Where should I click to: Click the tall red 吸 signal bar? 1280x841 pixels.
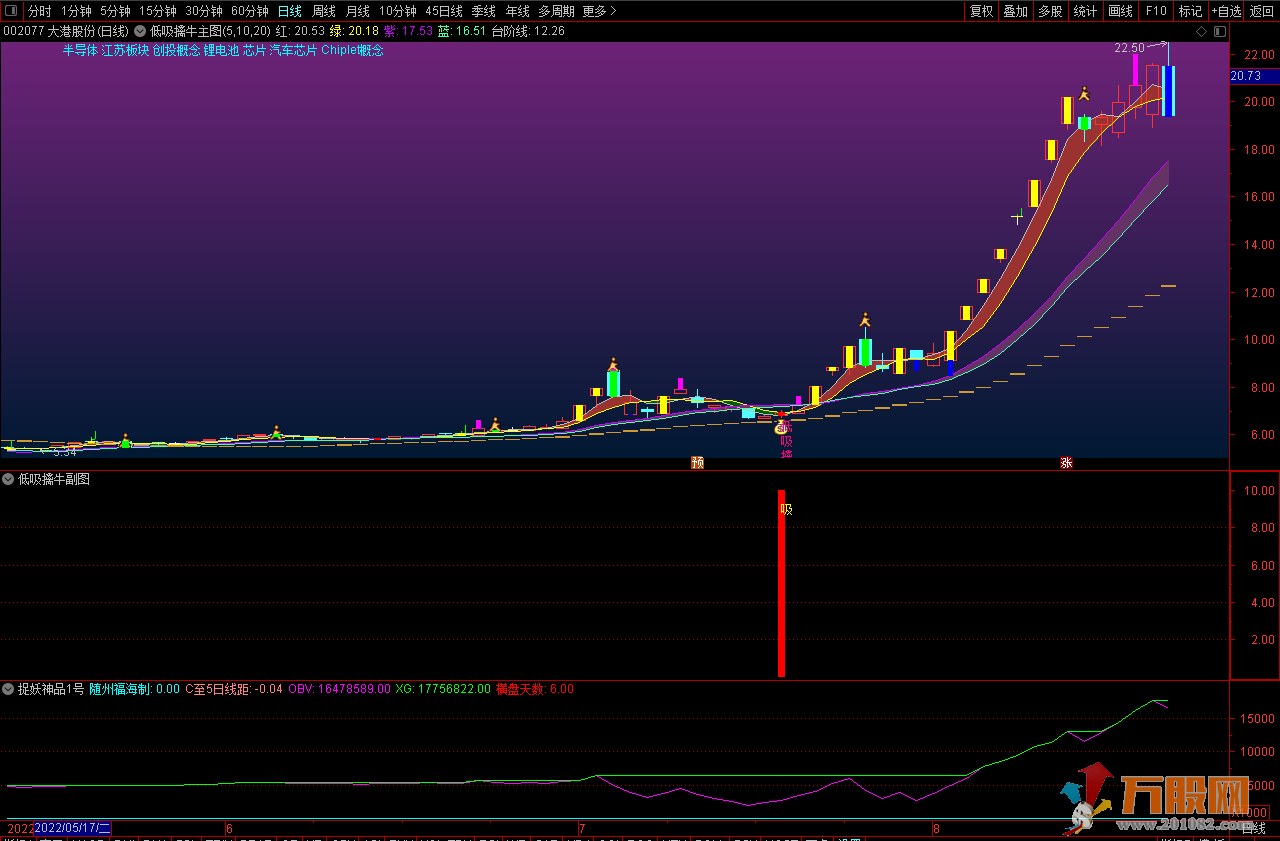pyautogui.click(x=781, y=583)
